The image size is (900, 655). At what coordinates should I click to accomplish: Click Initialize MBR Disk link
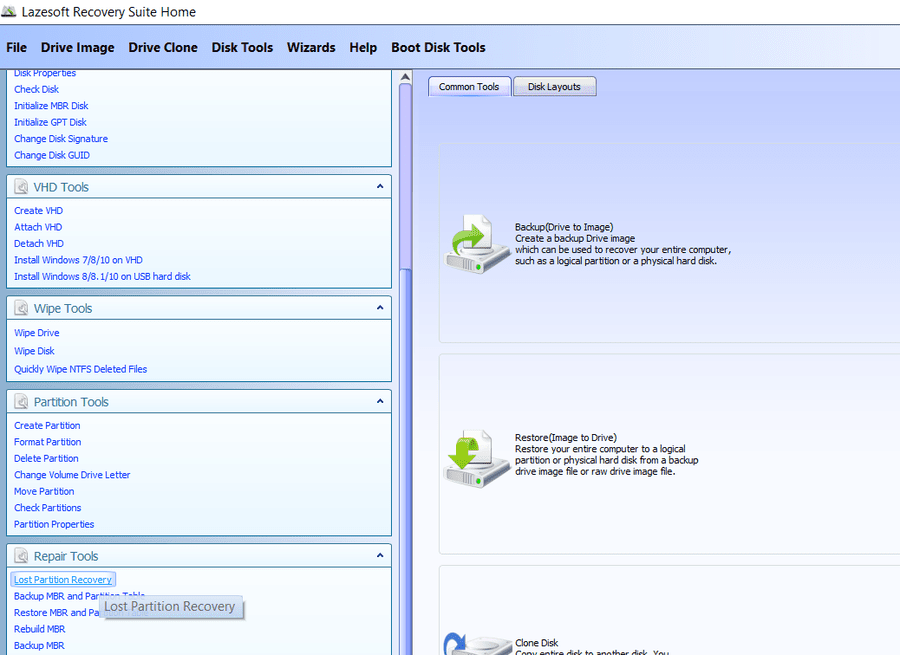52,106
